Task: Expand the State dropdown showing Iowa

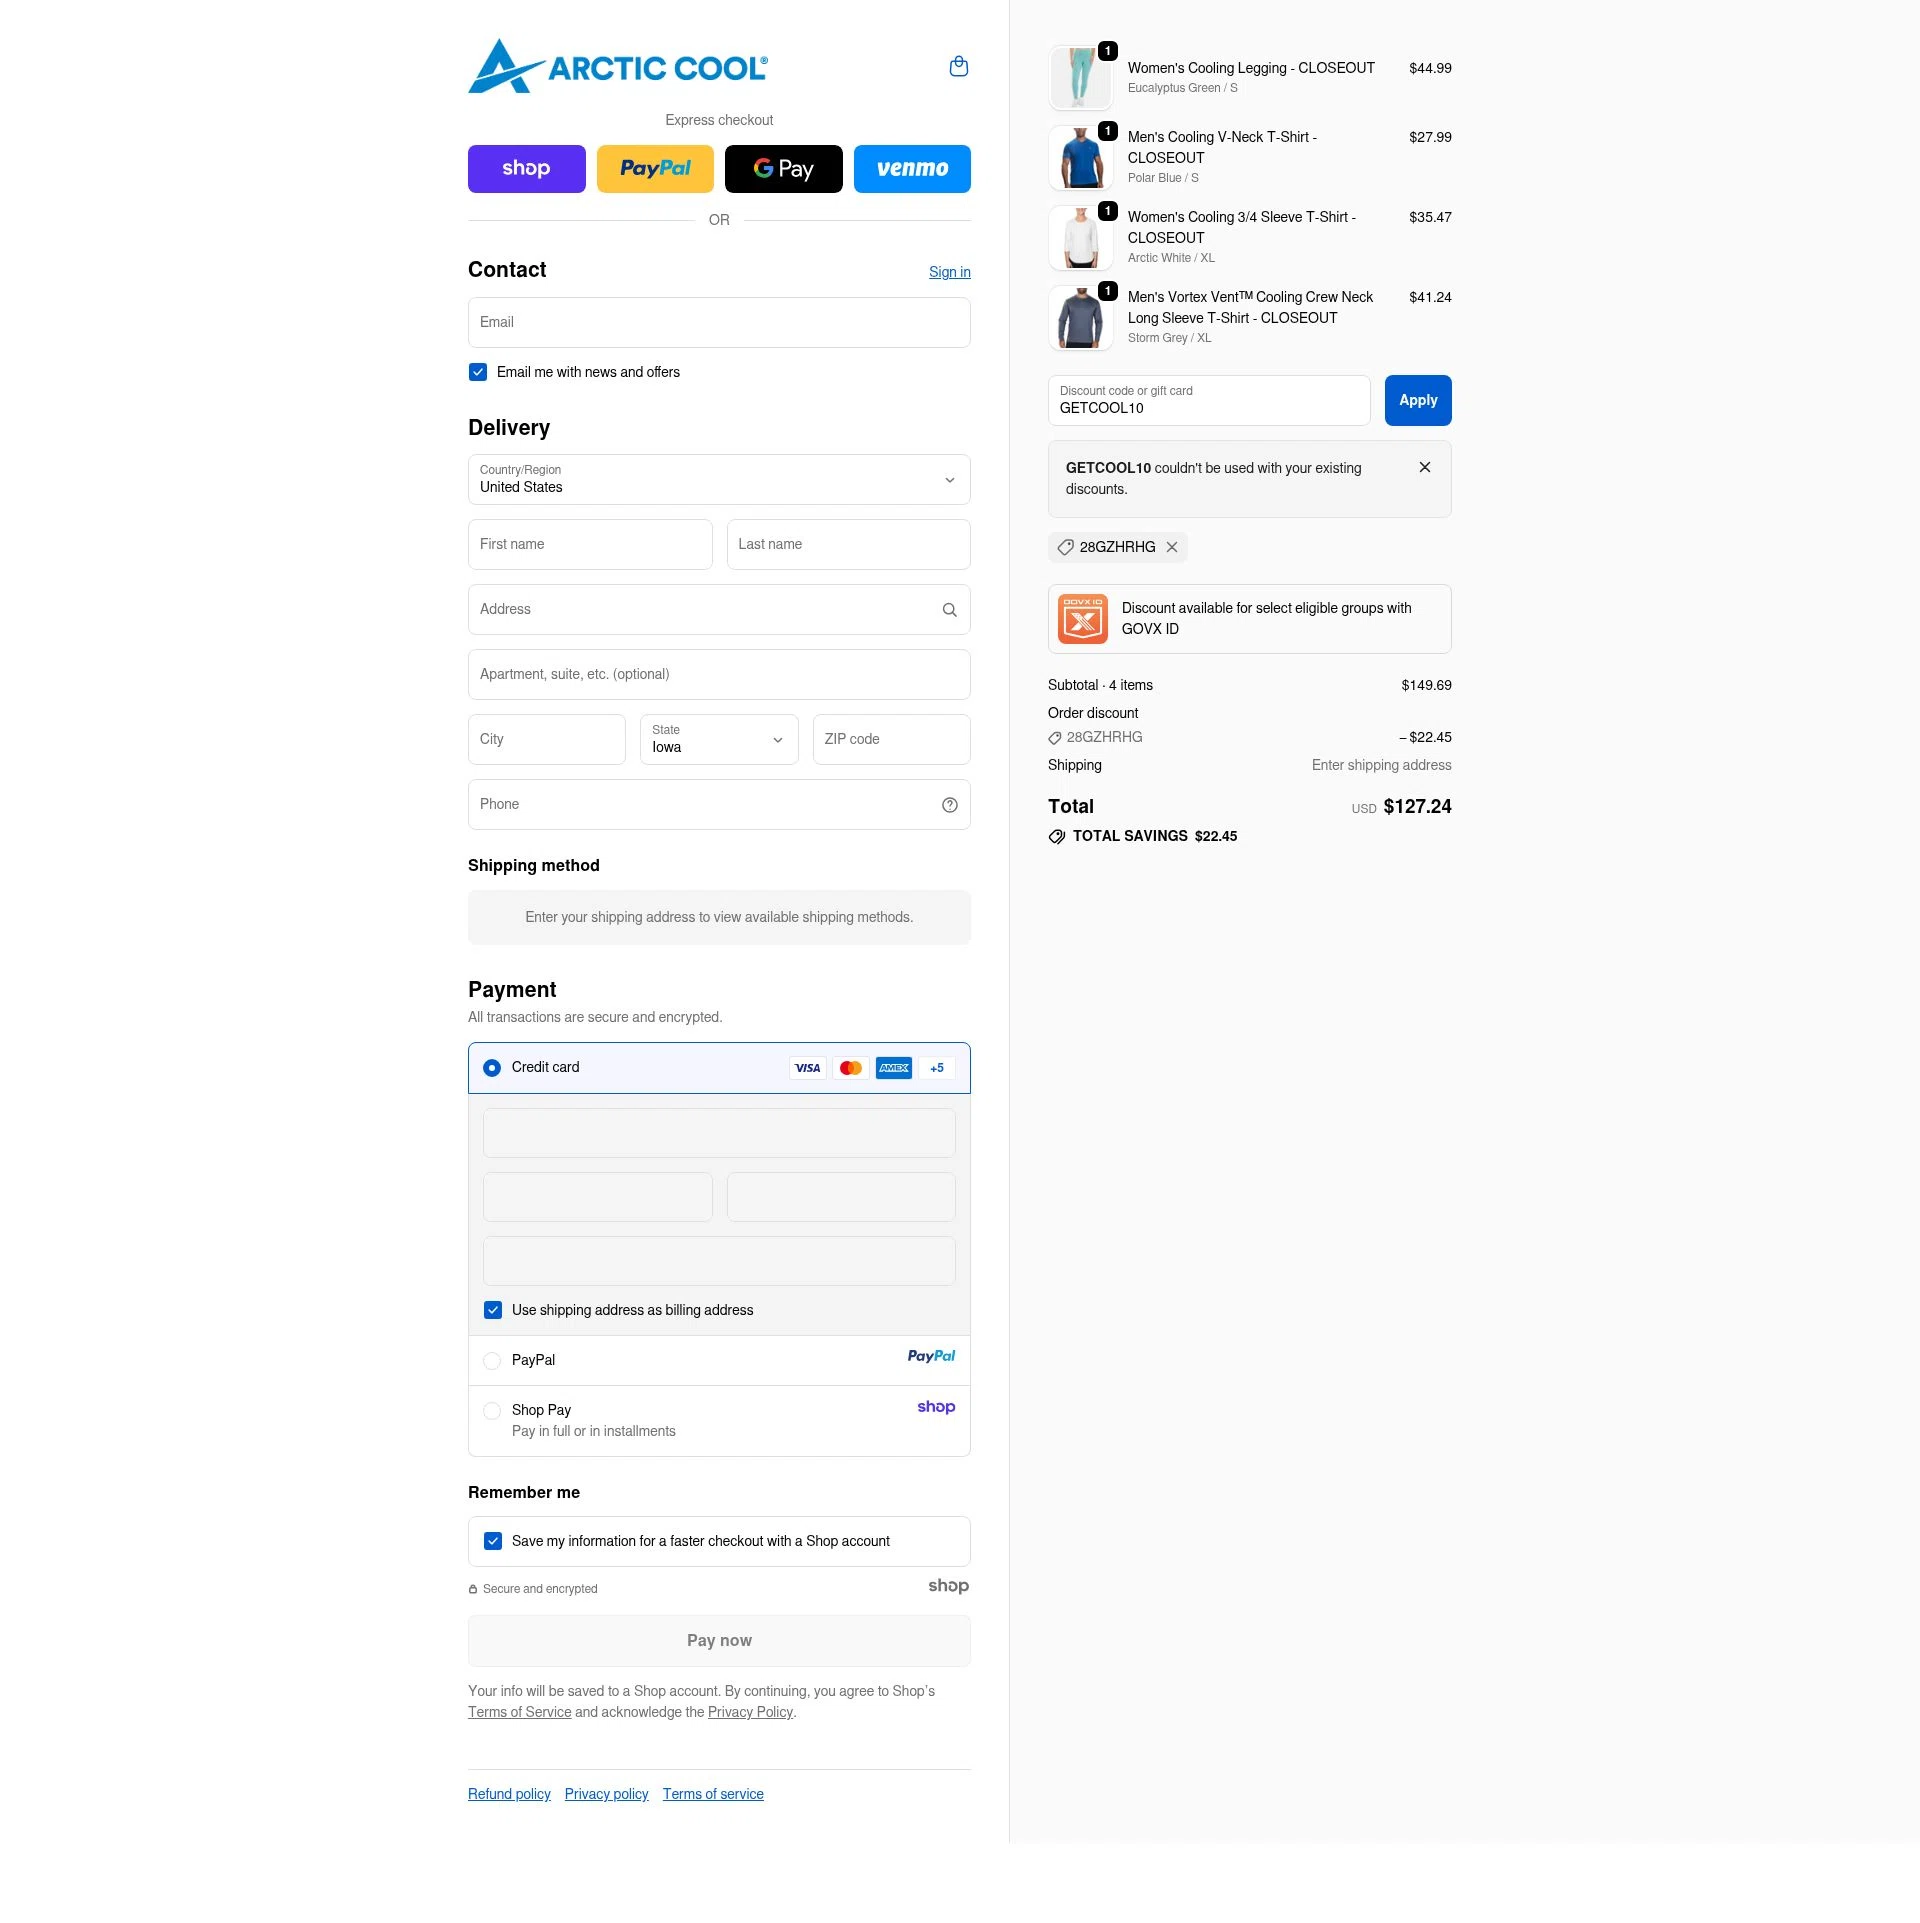Action: pos(719,740)
